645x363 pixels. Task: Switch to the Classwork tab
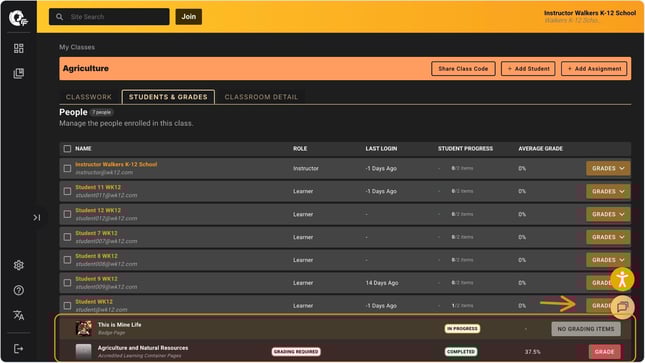pos(89,97)
